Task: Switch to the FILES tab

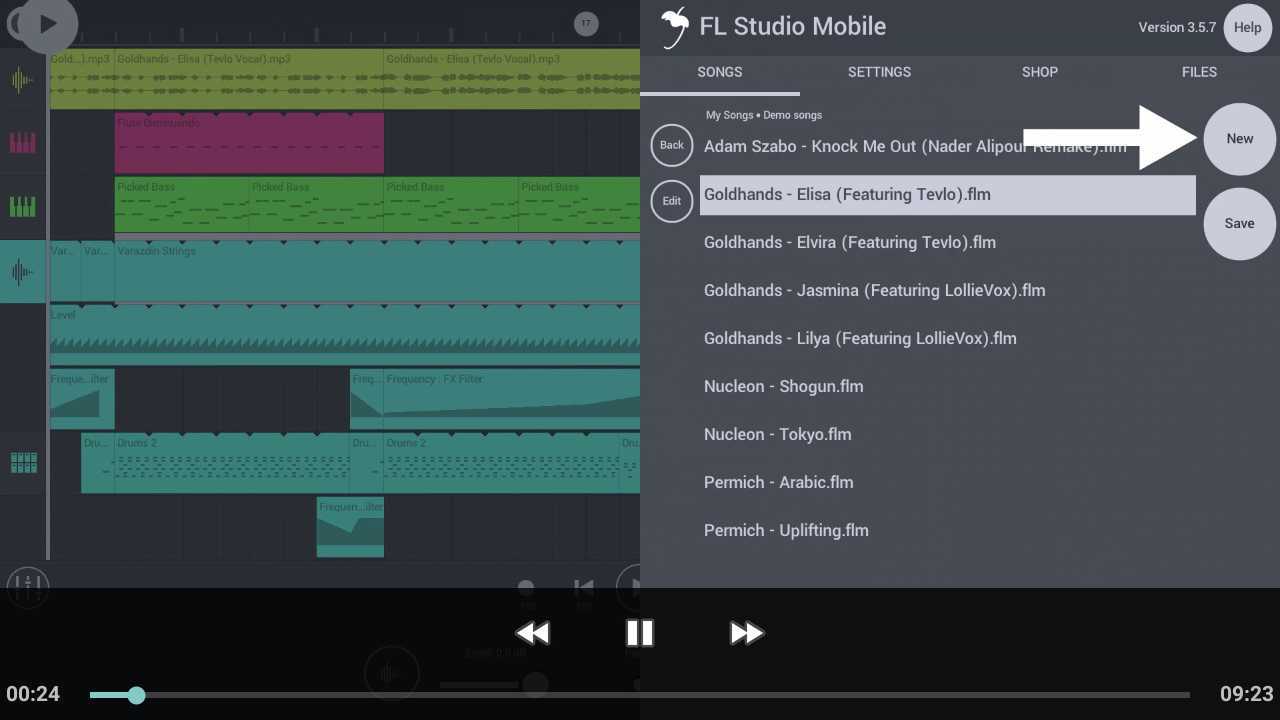Action: point(1199,72)
